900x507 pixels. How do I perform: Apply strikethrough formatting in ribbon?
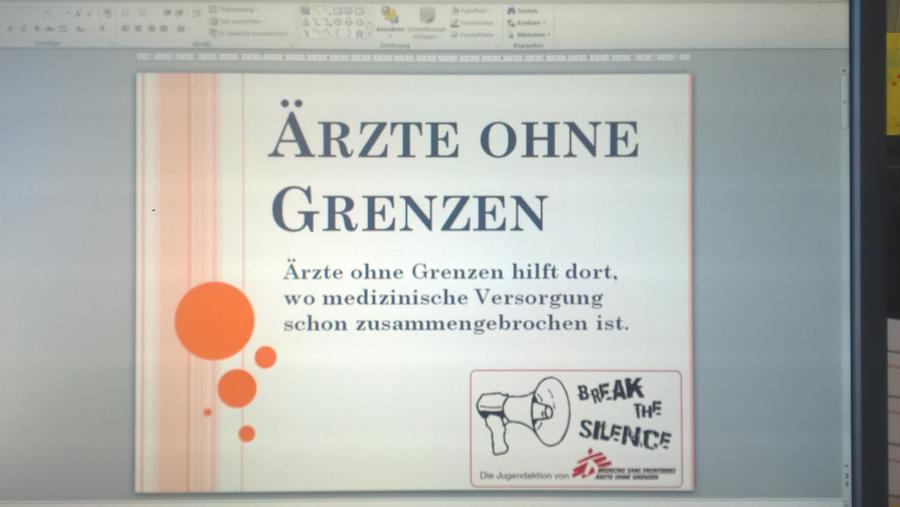tap(50, 28)
